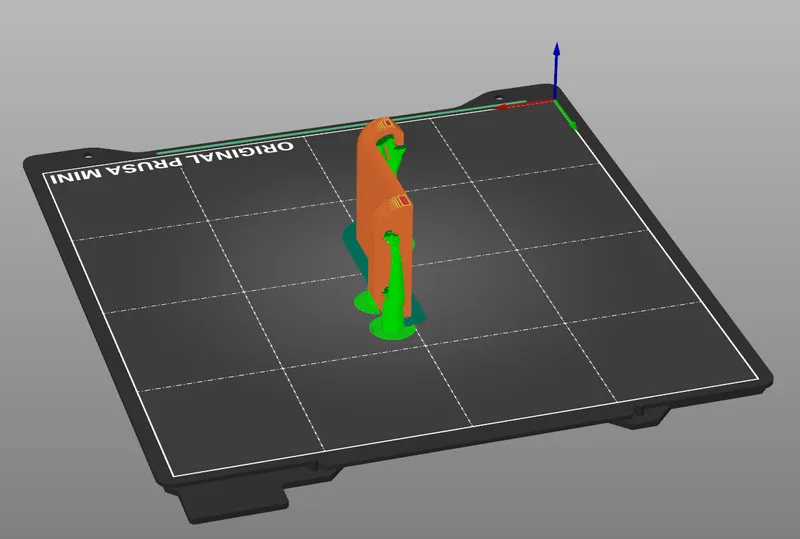The width and height of the screenshot is (800, 539).
Task: Click the red X-axis arrow
Action: click(x=524, y=105)
